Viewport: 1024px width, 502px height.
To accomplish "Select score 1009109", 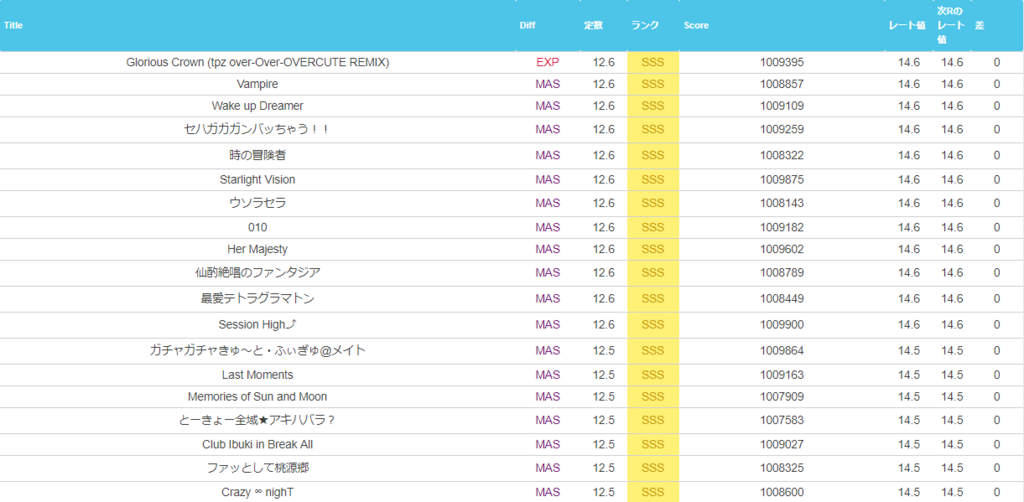I will click(x=782, y=106).
